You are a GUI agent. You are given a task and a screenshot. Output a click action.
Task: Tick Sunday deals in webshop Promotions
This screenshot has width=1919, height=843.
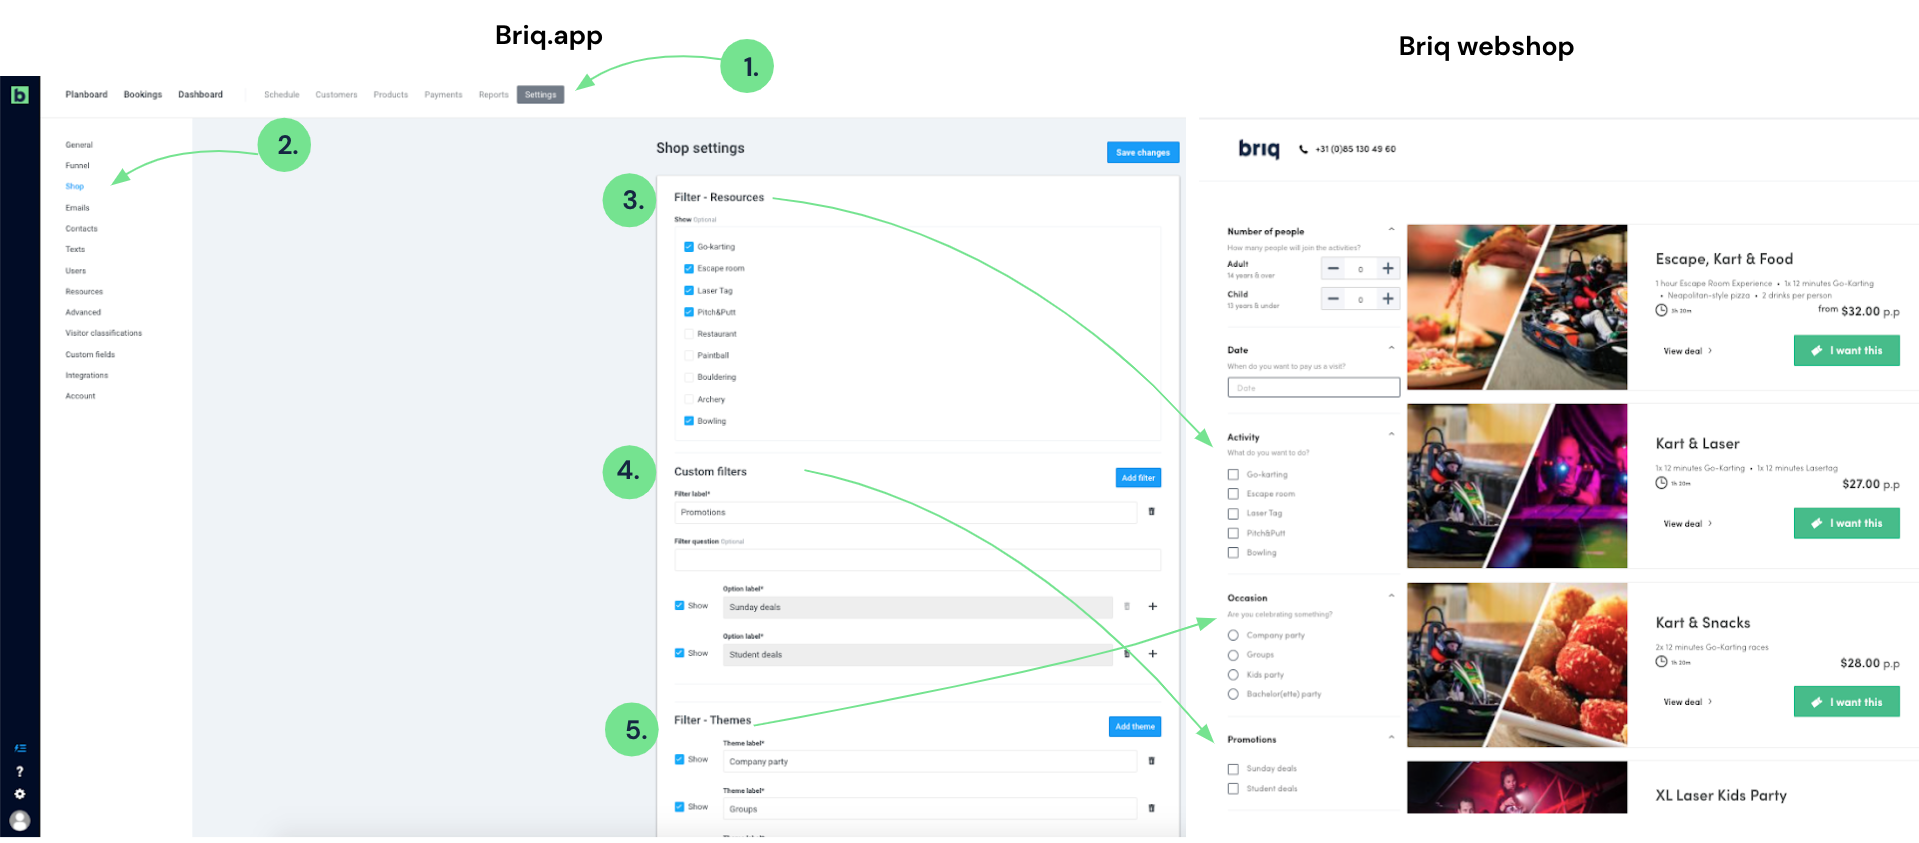1233,769
